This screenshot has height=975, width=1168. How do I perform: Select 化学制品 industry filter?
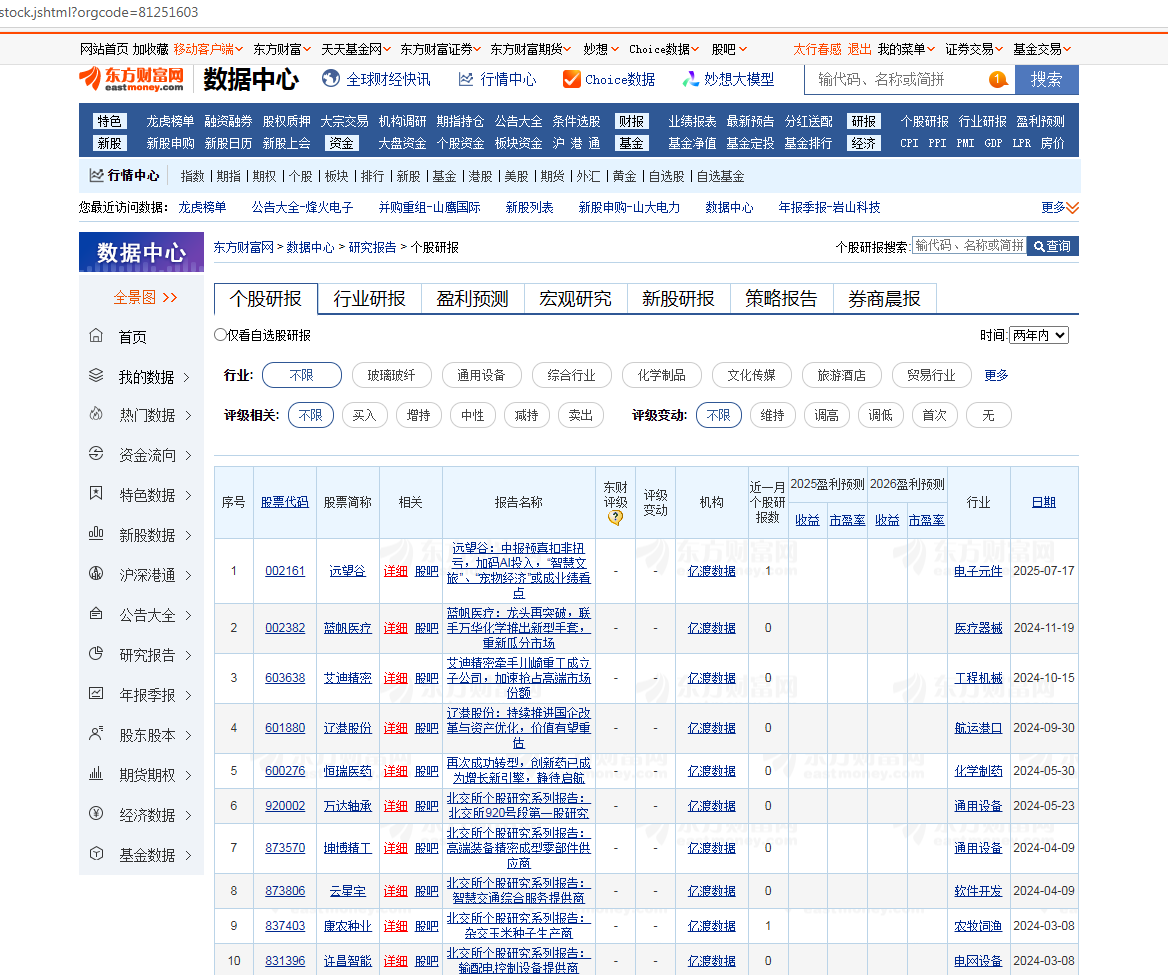pos(661,375)
